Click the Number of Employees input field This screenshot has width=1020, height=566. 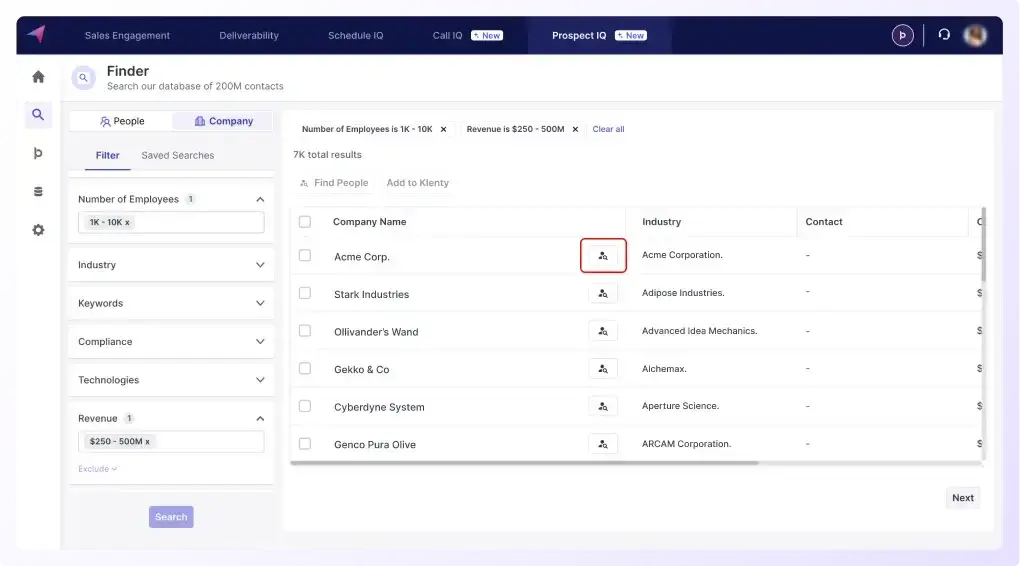coord(171,222)
